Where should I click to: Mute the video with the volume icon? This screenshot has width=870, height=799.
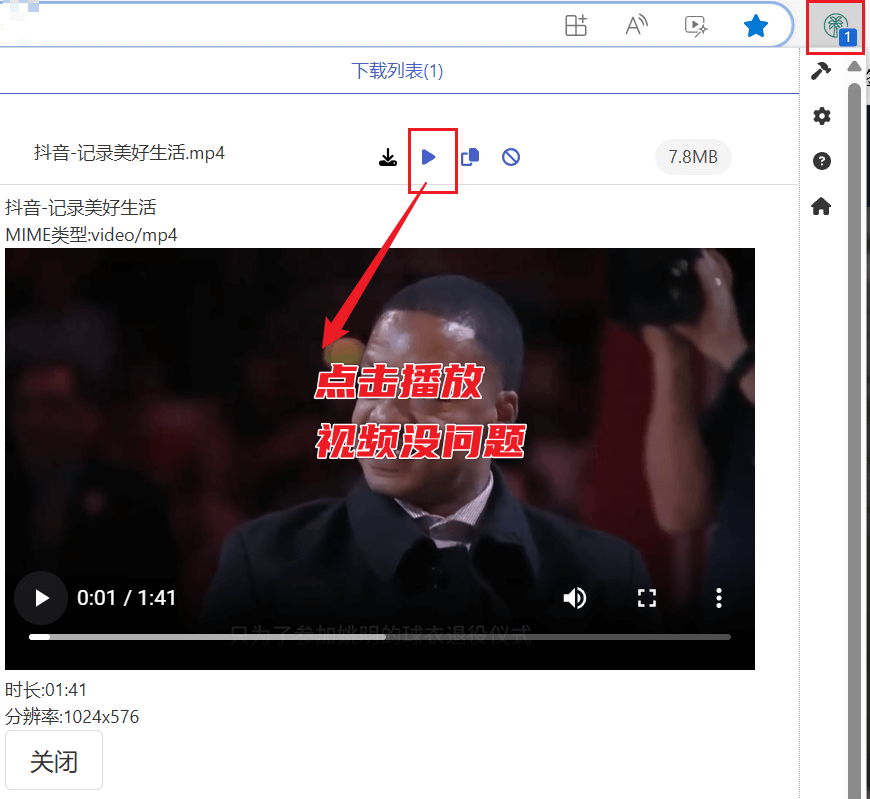[575, 598]
